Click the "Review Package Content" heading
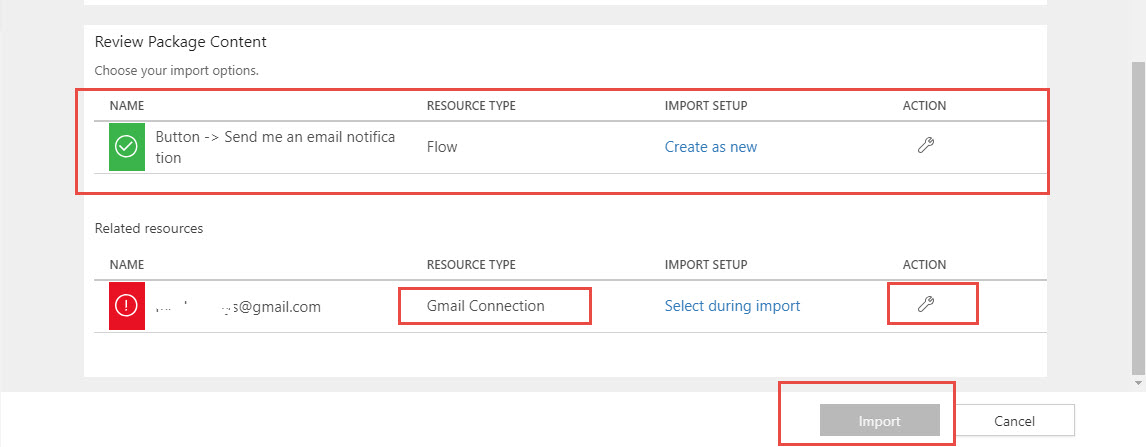Image resolution: width=1146 pixels, height=447 pixels. coord(181,42)
